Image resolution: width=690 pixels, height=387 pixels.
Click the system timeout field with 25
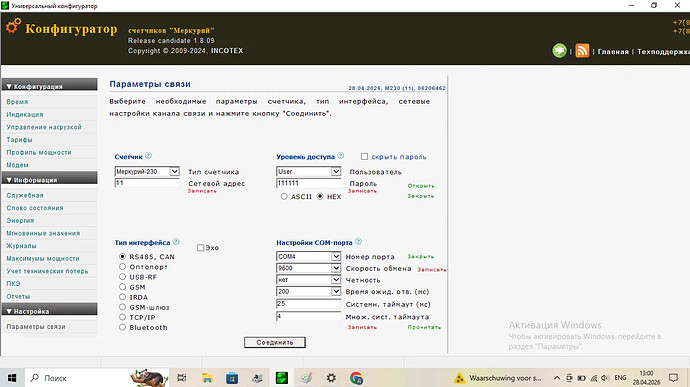pyautogui.click(x=308, y=304)
